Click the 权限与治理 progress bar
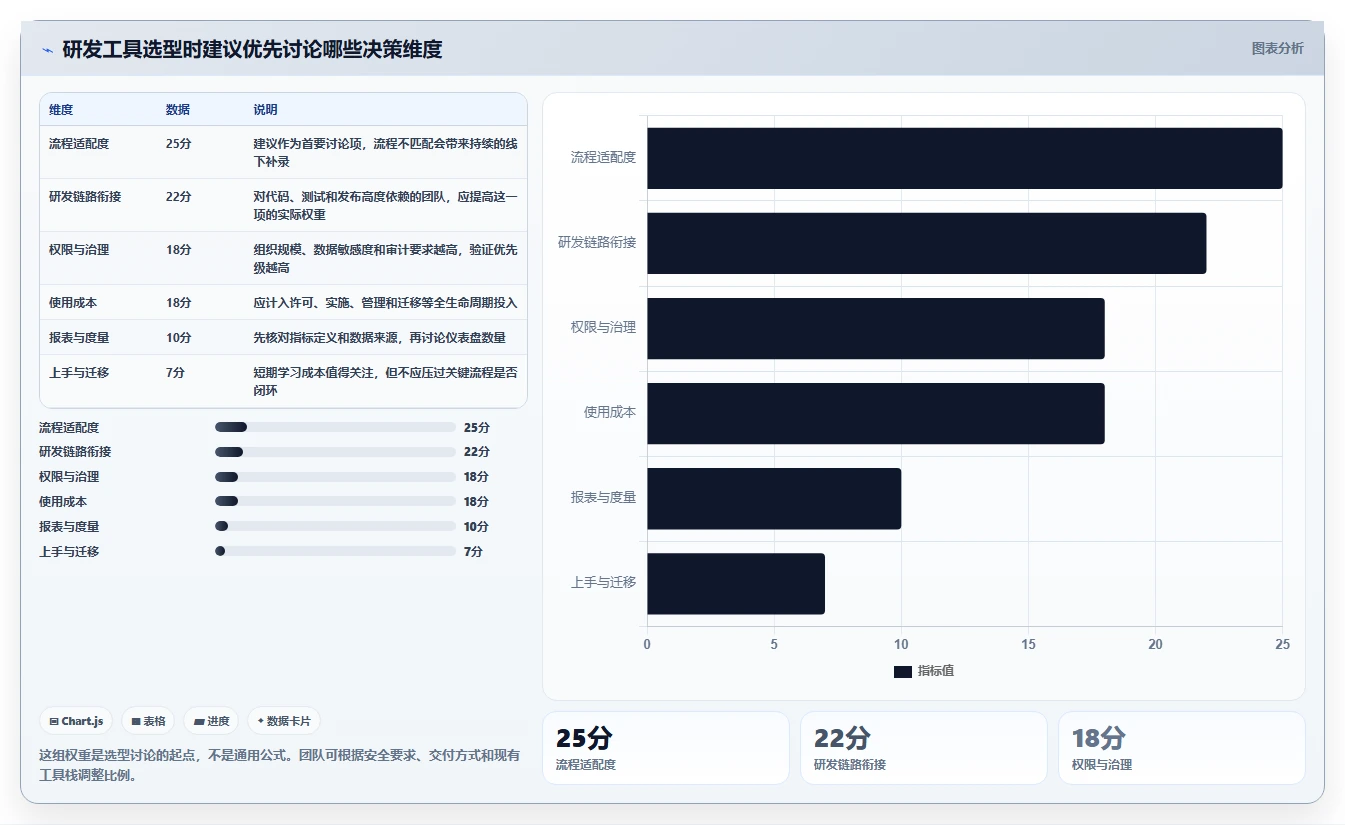 coord(335,477)
